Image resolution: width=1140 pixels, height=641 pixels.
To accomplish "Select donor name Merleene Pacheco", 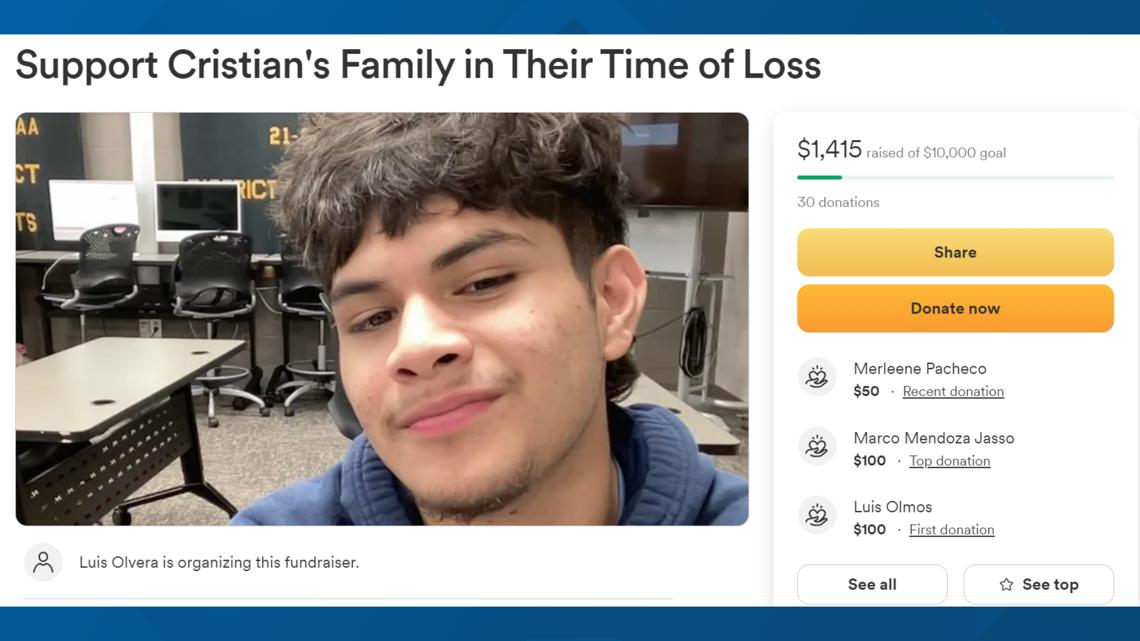I will coord(919,369).
